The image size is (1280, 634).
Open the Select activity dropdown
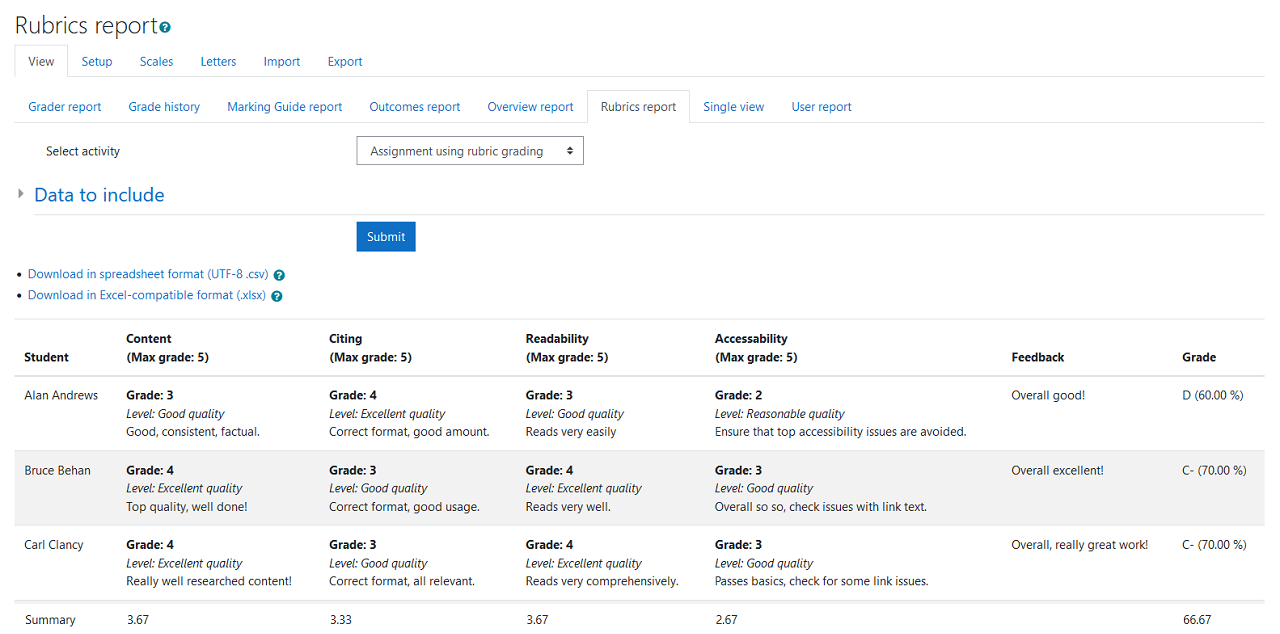tap(469, 150)
